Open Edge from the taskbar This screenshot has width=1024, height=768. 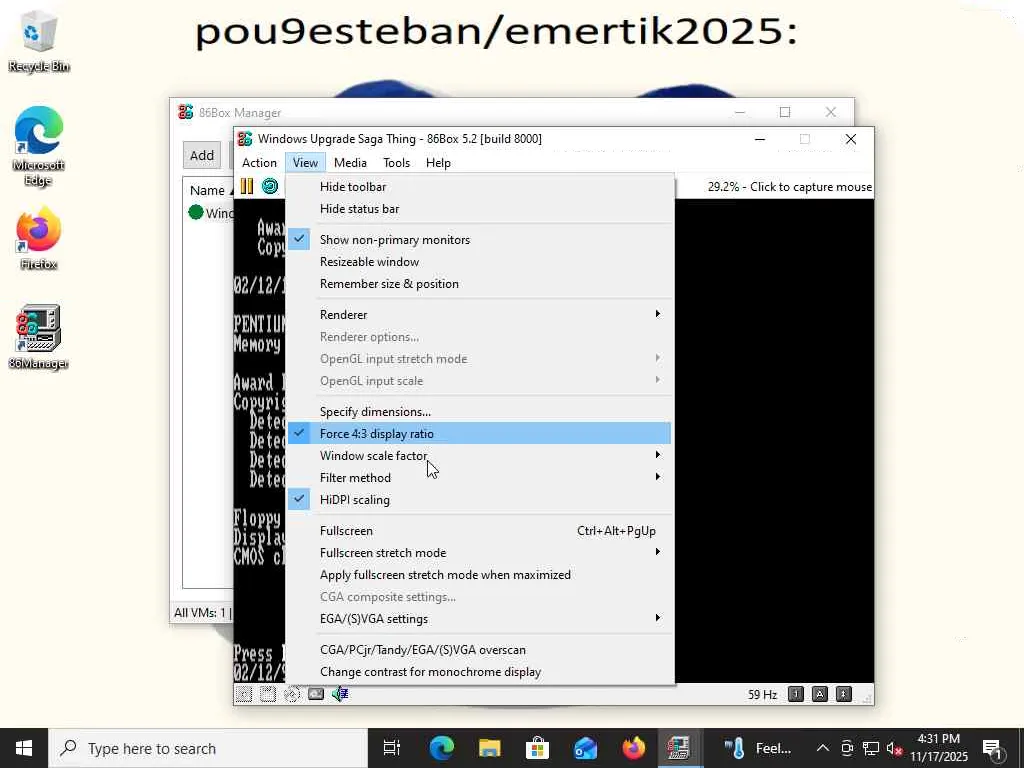(x=441, y=748)
